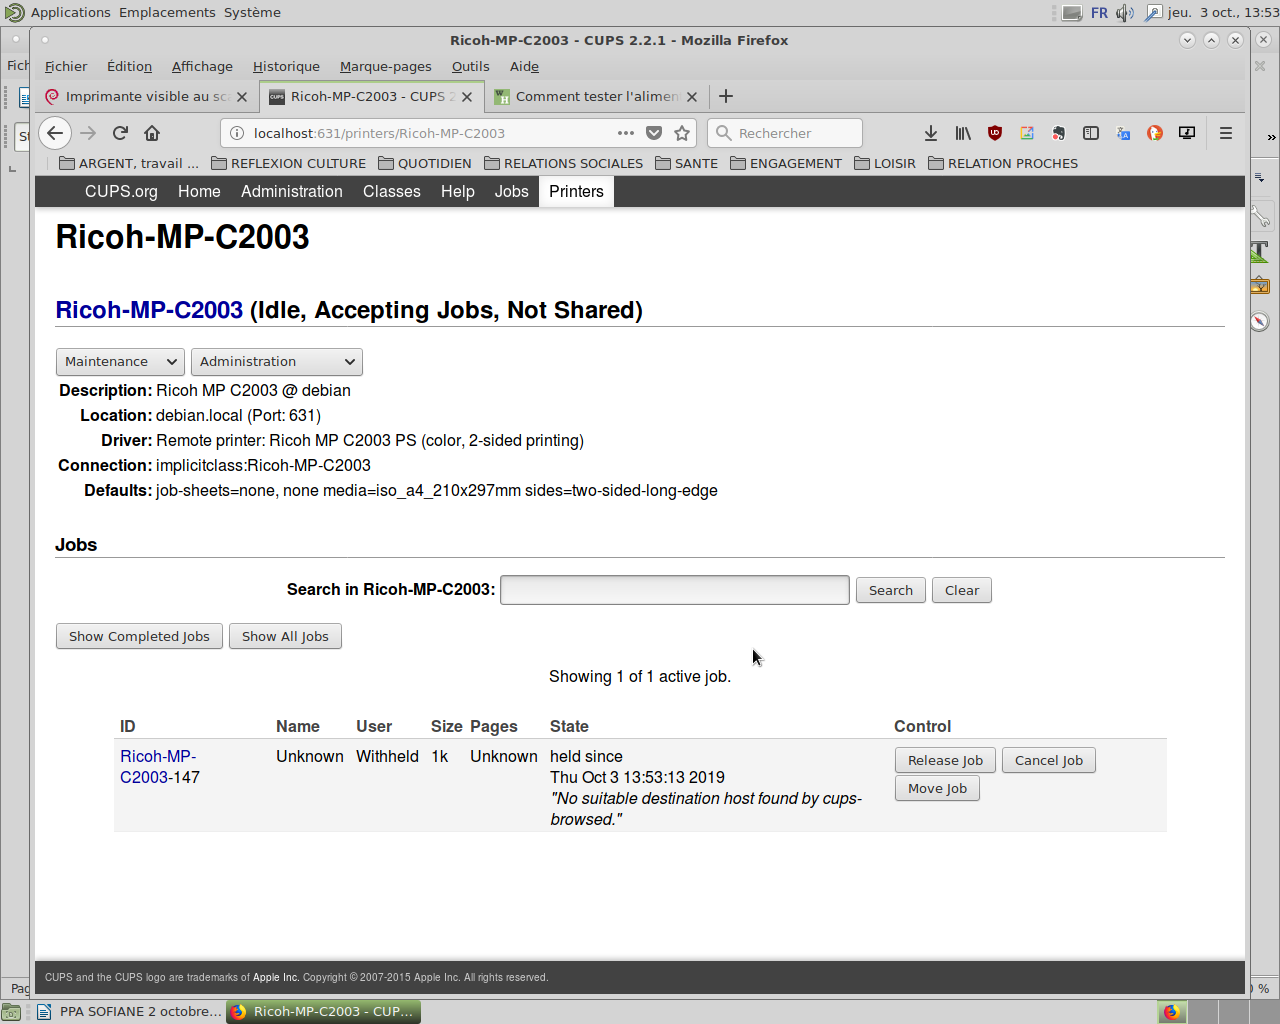The width and height of the screenshot is (1280, 1024).
Task: Open the screenshot extension in toolbar
Action: (x=1187, y=133)
